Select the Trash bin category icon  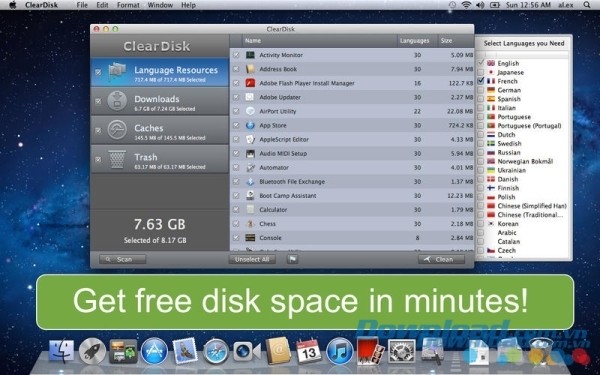tap(117, 159)
